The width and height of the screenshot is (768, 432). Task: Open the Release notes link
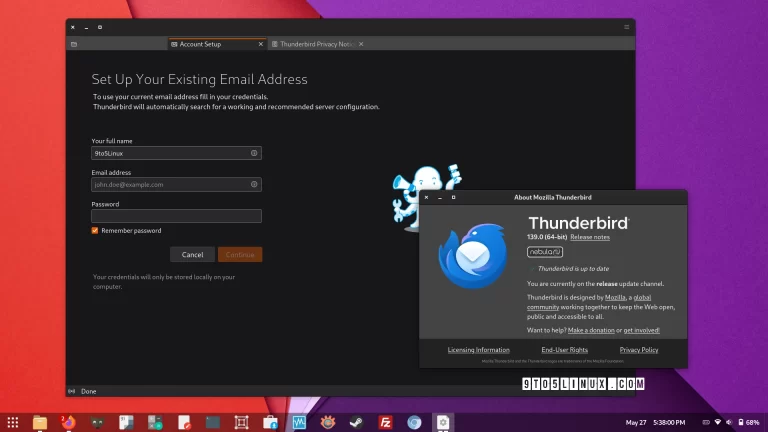click(590, 237)
